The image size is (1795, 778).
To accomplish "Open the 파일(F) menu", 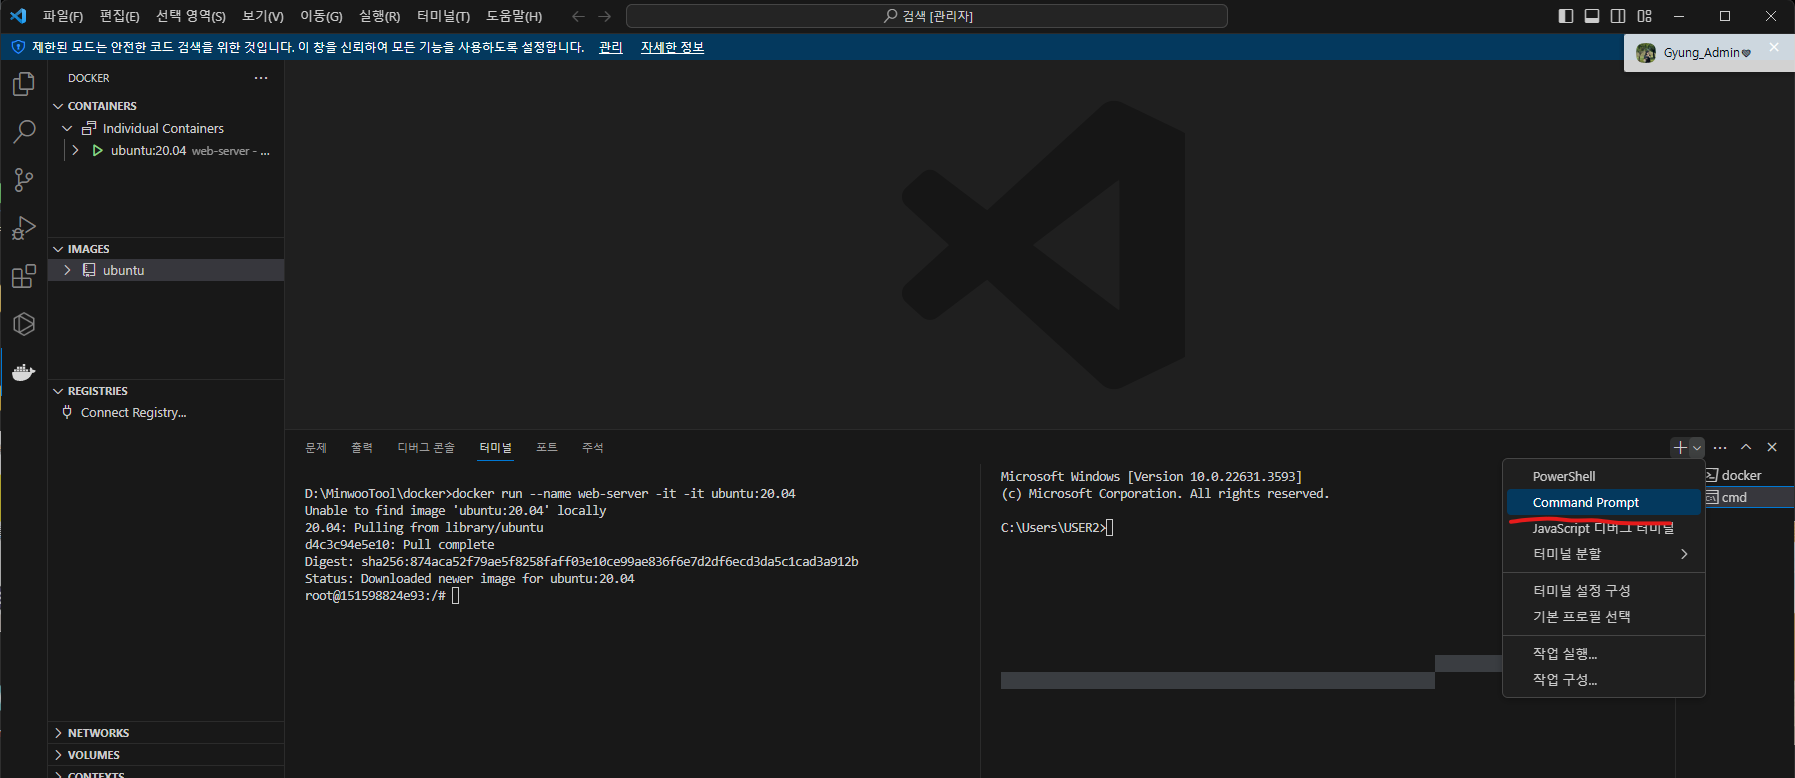I will 63,16.
